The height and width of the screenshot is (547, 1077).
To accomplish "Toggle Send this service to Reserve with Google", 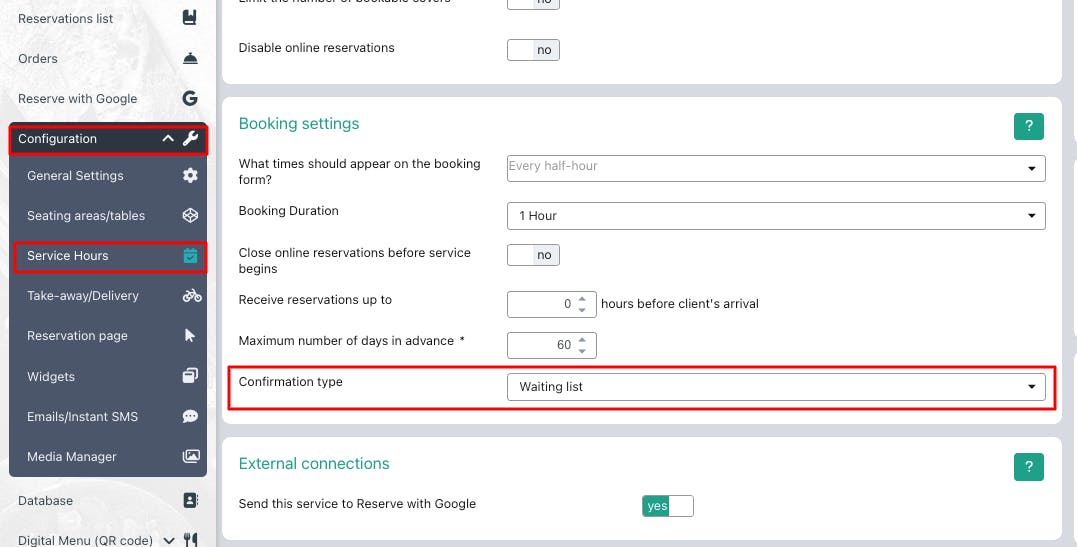I will point(668,506).
